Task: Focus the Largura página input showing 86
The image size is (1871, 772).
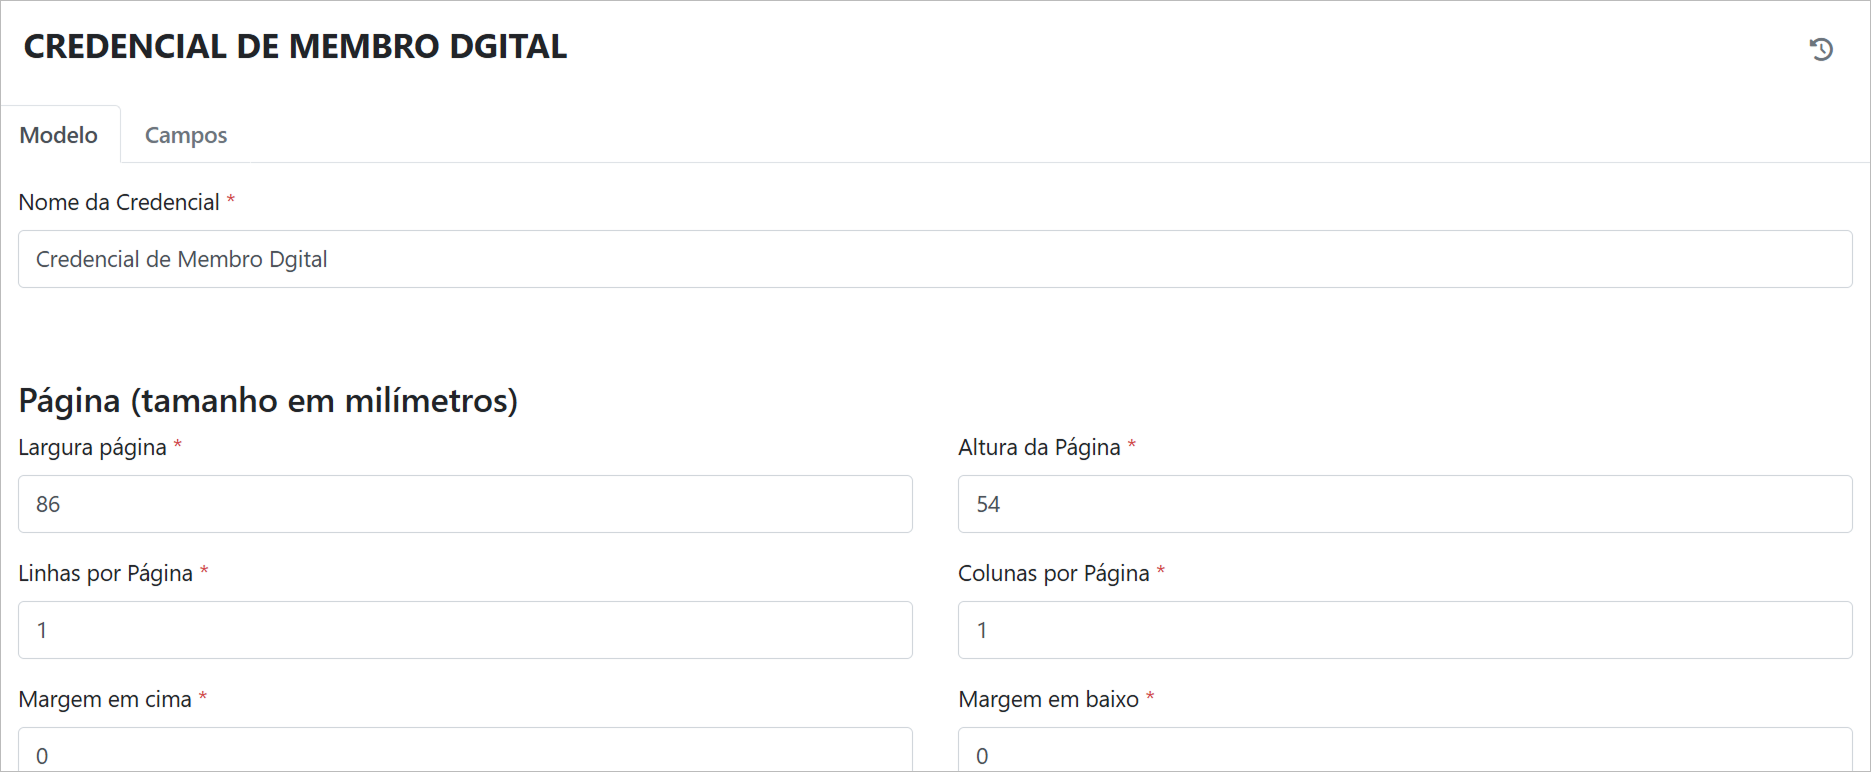Action: (465, 504)
